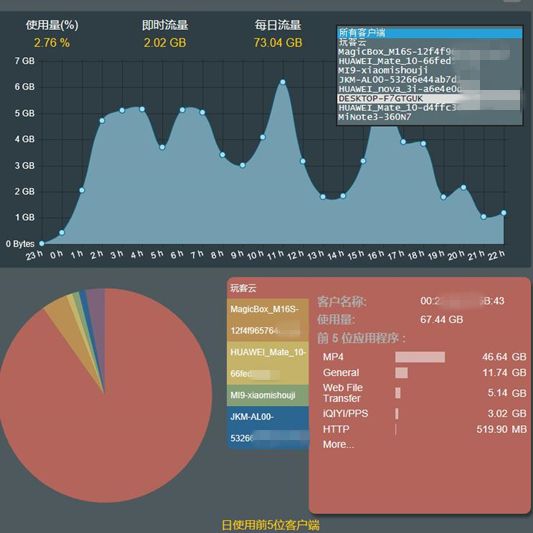Viewport: 533px width, 533px height.
Task: Click the 2.02 GB instant traffic value
Action: tap(165, 43)
